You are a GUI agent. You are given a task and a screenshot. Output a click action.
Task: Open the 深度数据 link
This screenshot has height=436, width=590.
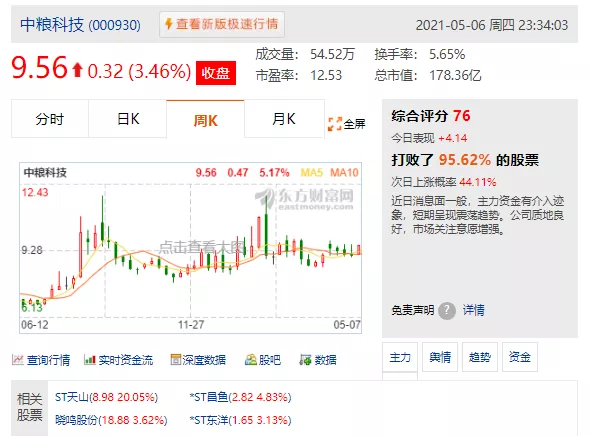click(204, 360)
